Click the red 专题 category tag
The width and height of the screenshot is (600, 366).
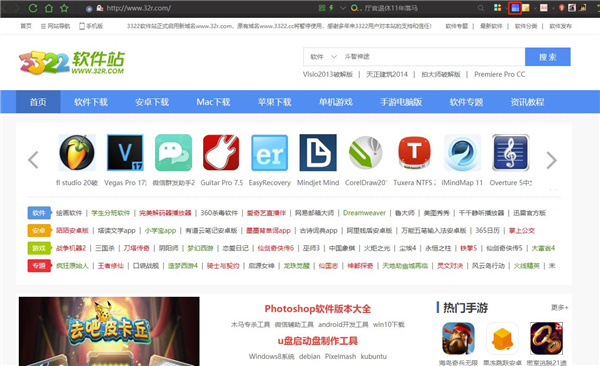[x=39, y=266]
